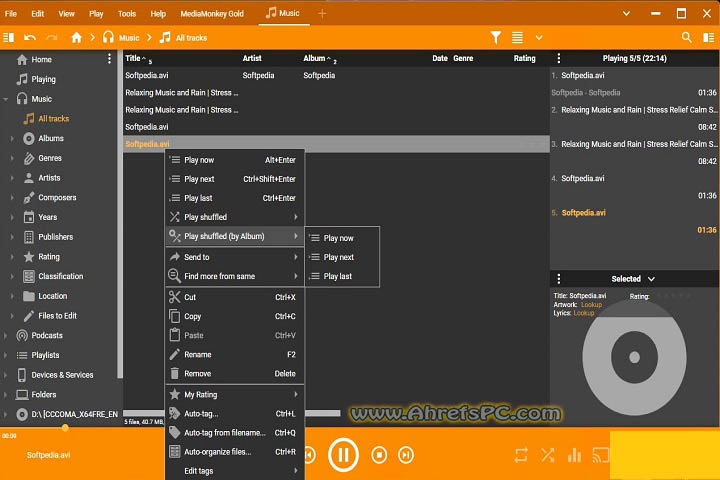
Task: Open the File menu
Action: (11, 14)
